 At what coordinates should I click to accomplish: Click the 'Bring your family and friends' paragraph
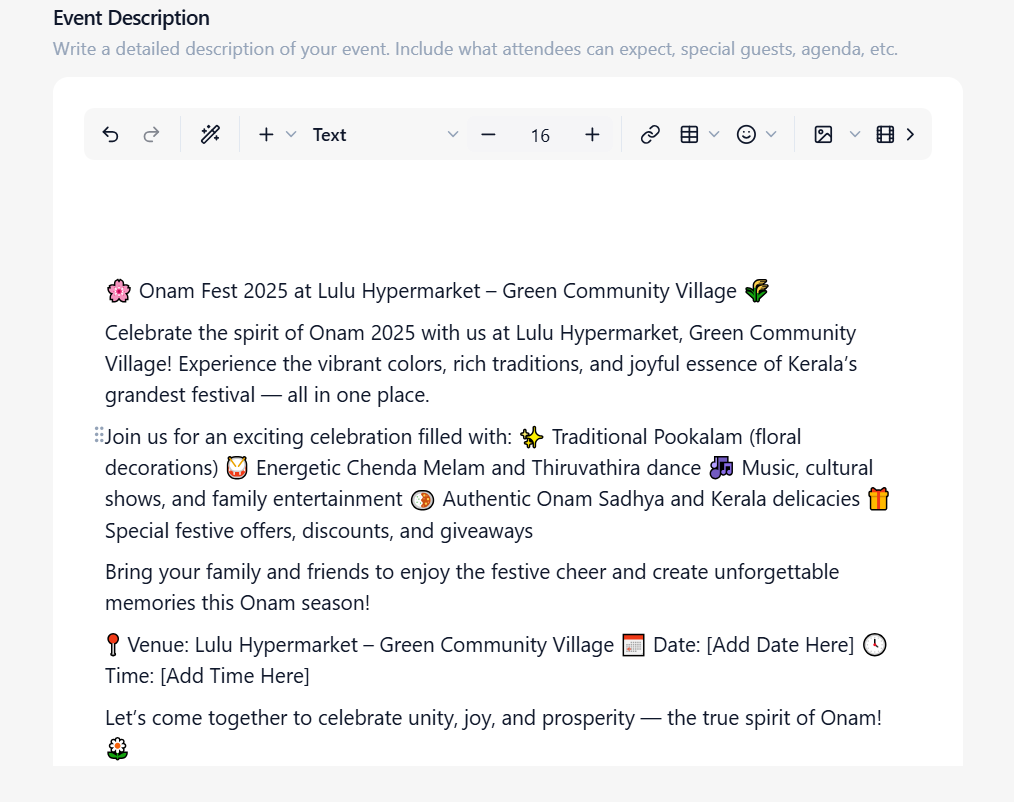472,587
